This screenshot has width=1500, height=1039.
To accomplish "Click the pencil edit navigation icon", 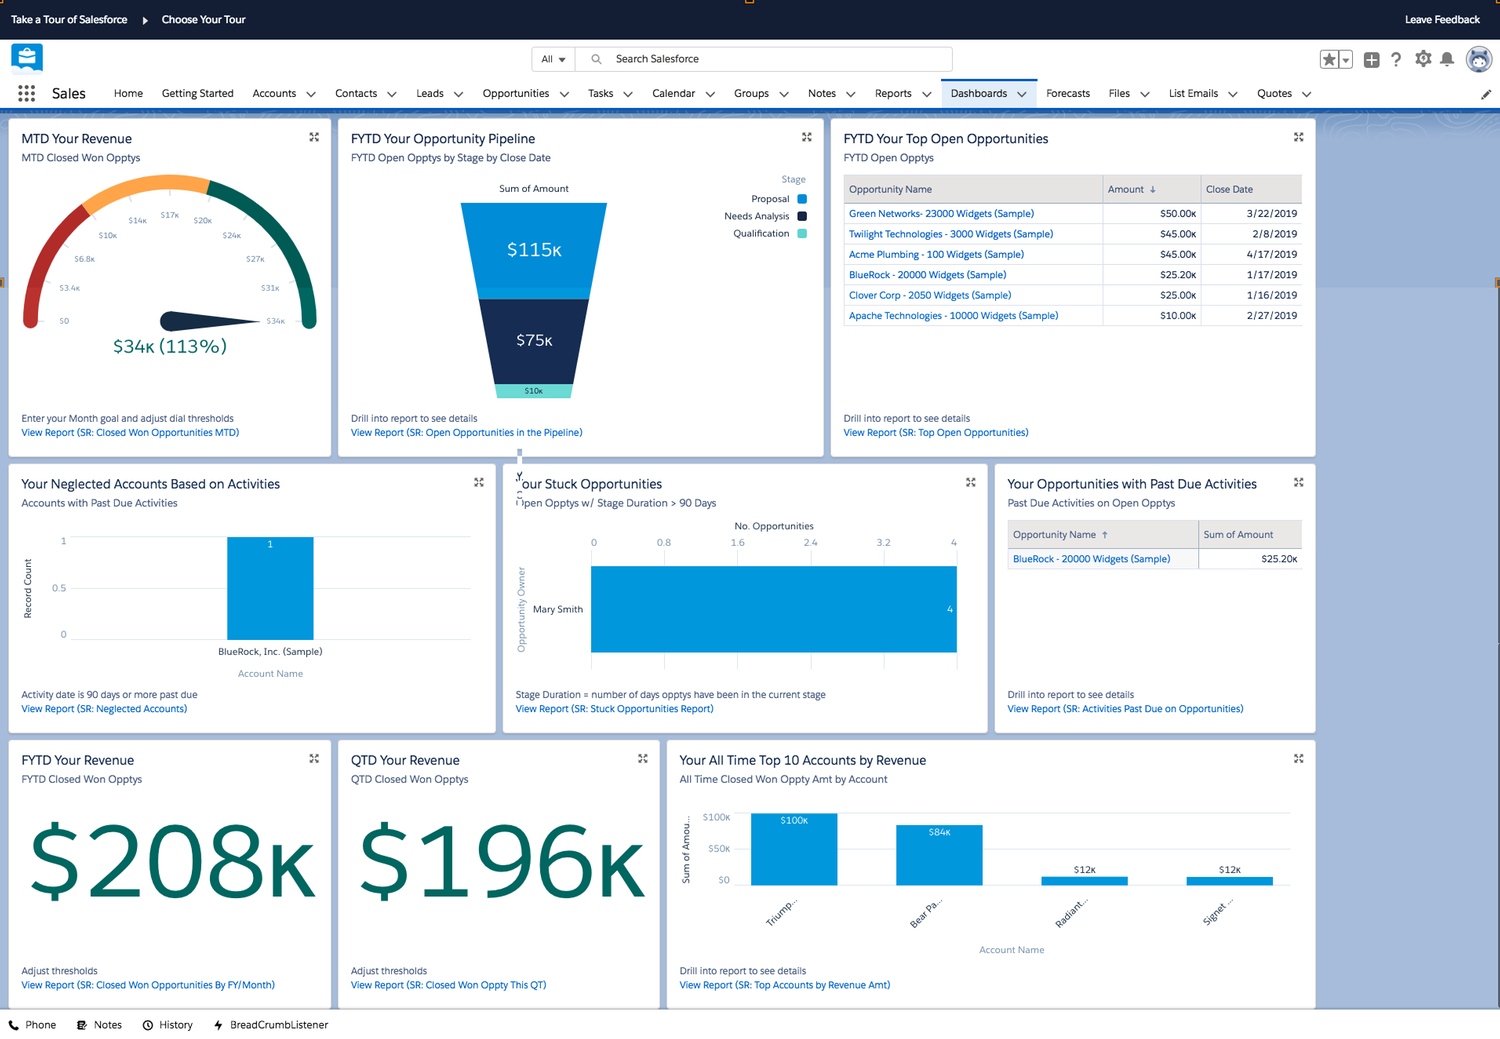I will 1486,94.
